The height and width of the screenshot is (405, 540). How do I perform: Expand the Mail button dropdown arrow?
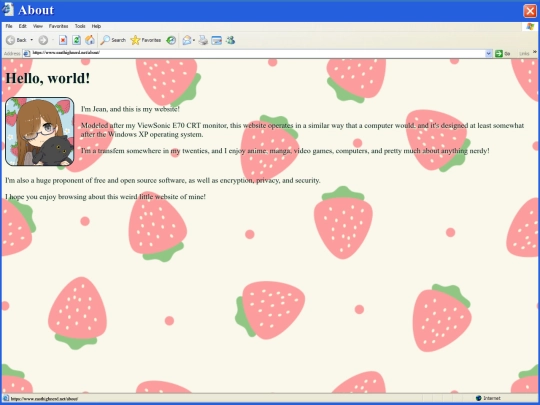(194, 40)
